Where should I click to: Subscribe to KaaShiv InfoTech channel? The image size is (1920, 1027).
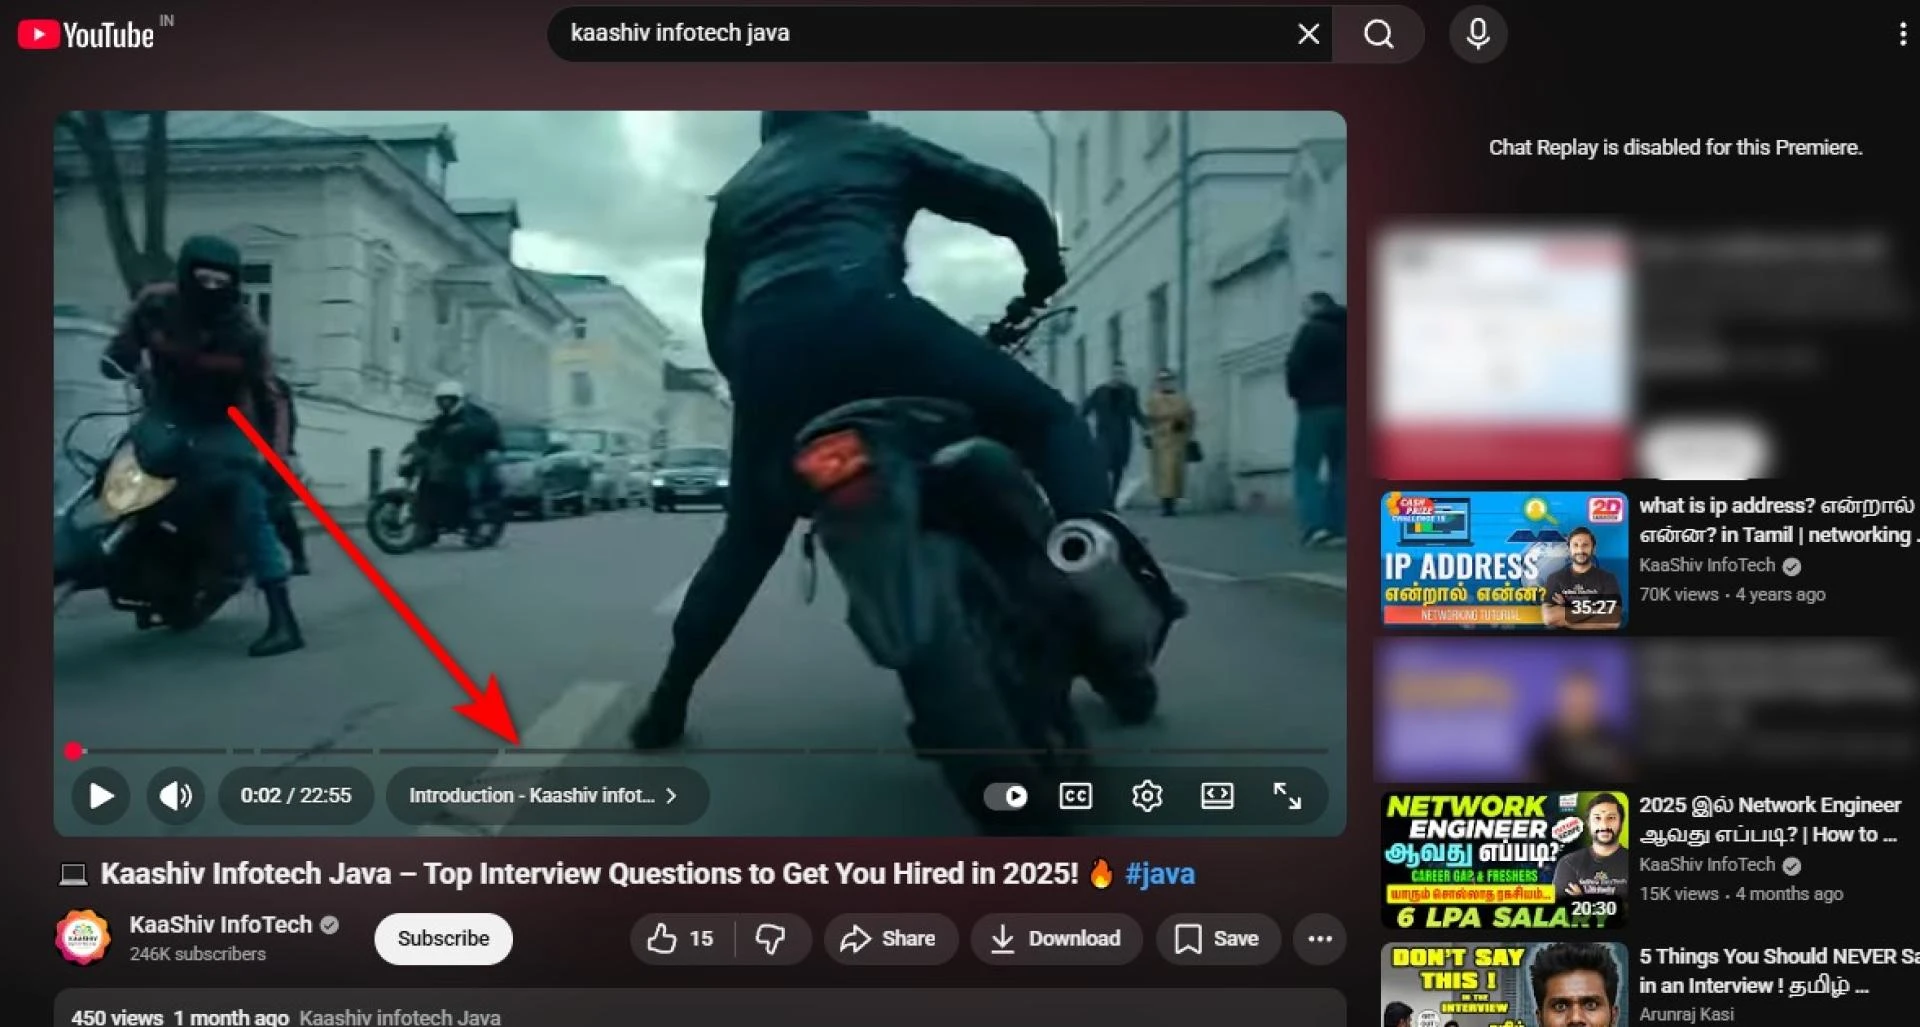pyautogui.click(x=443, y=939)
